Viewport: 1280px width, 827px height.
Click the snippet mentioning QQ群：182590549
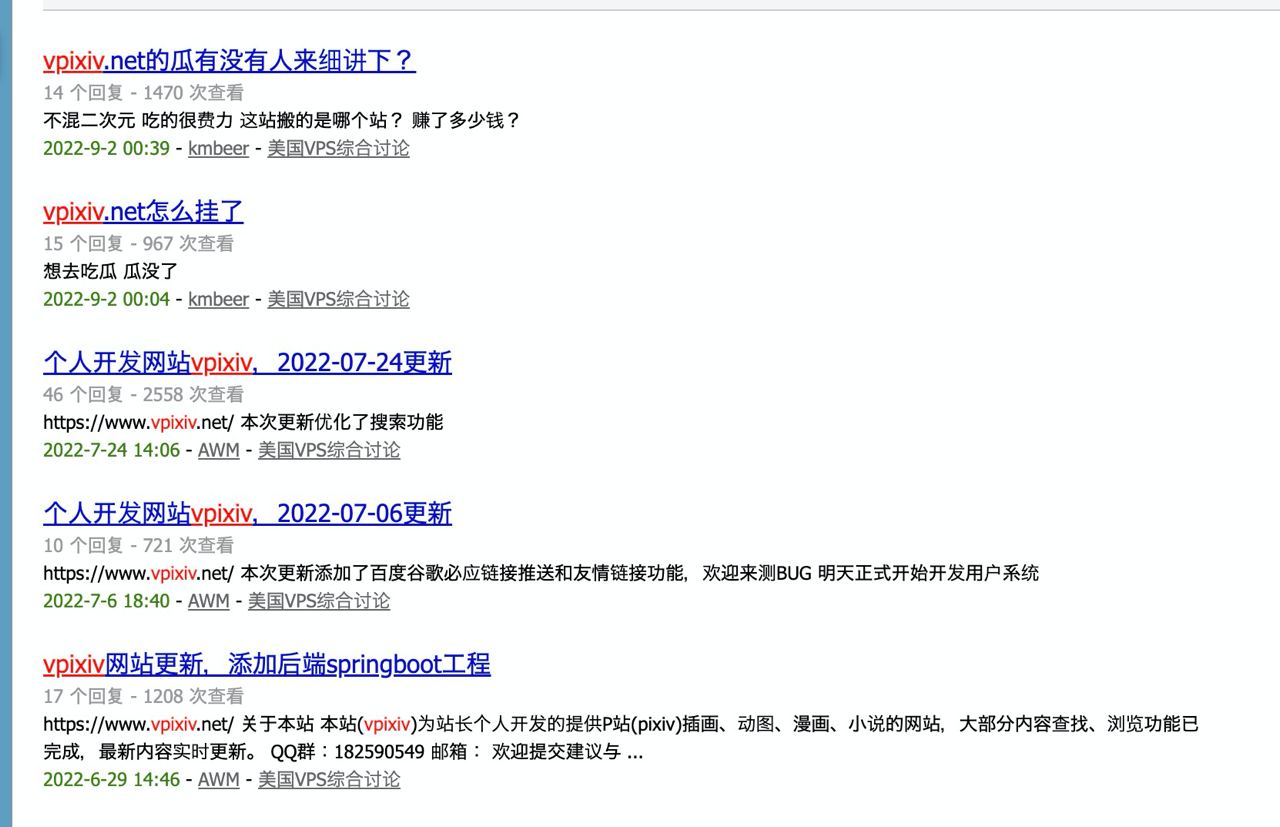[x=621, y=738]
